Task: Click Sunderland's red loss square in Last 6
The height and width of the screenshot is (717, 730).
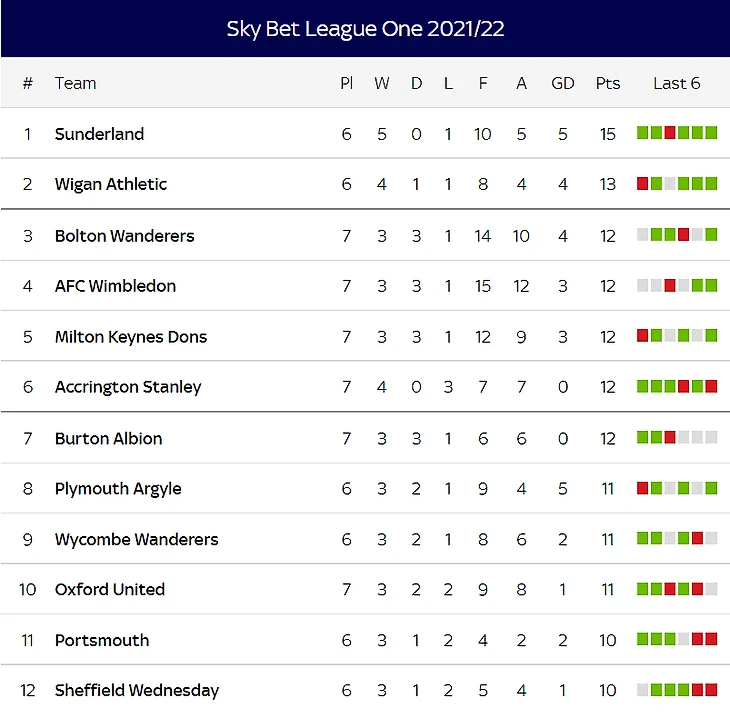Action: [x=670, y=133]
